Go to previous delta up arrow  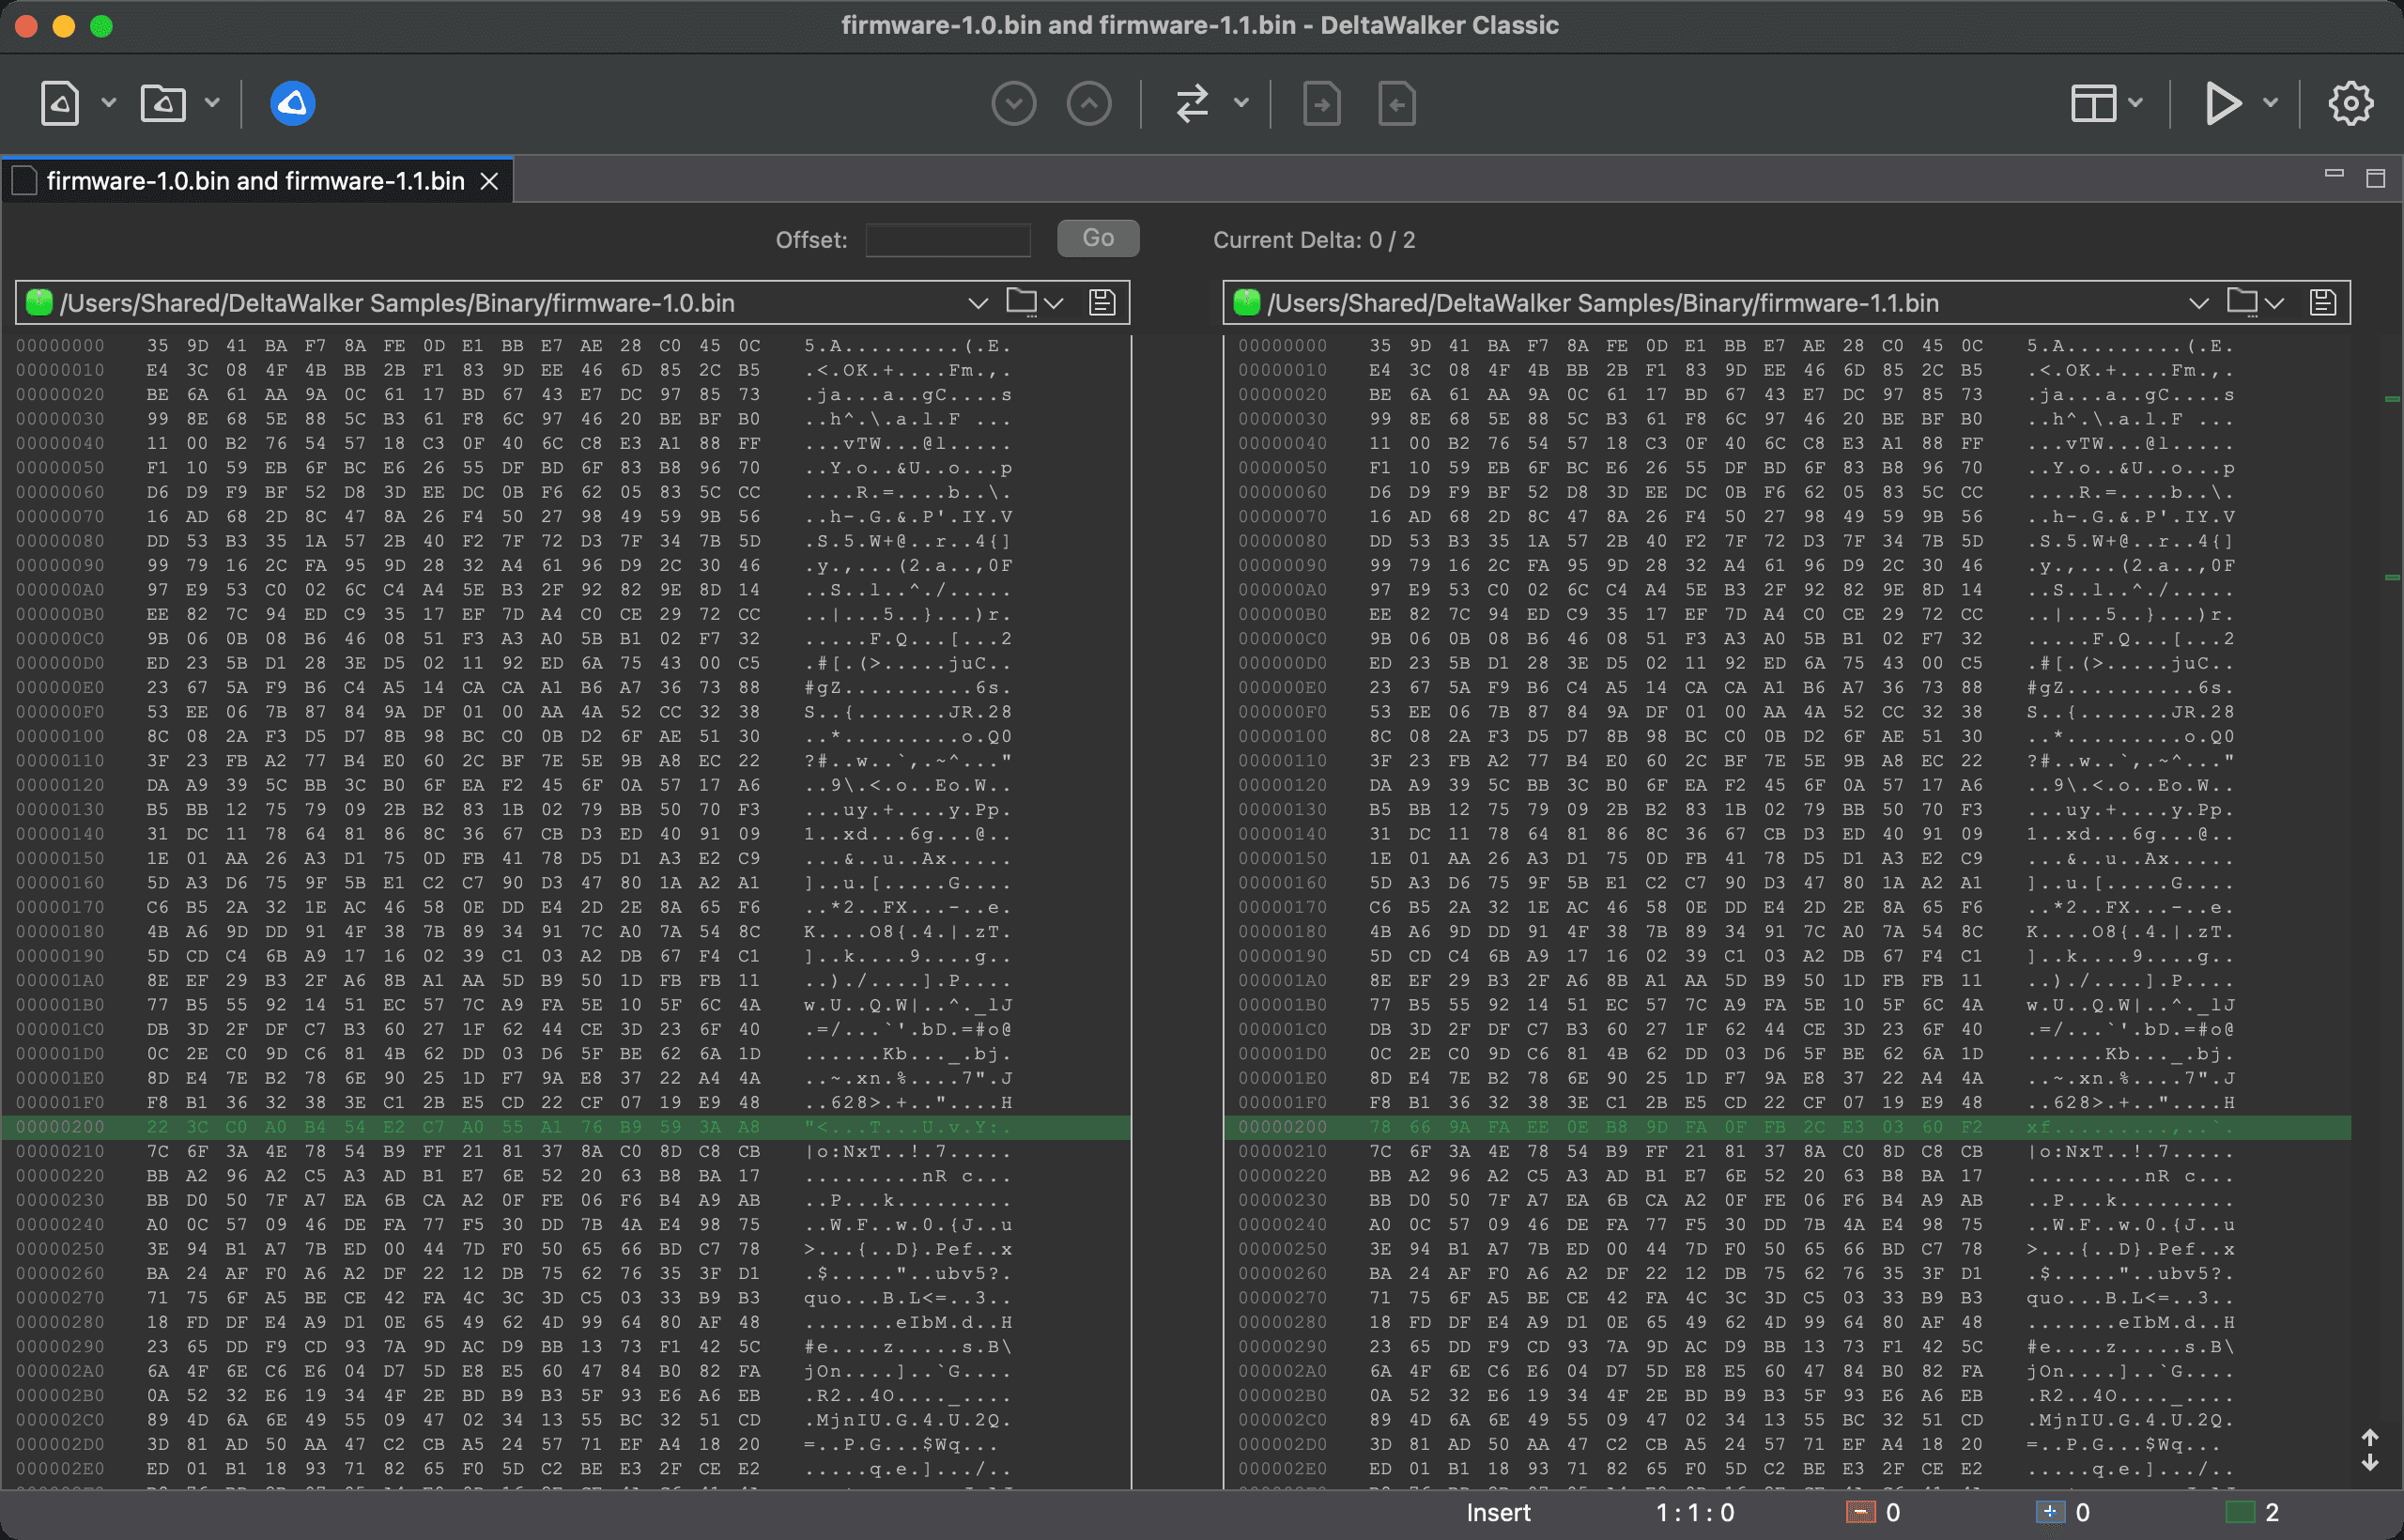click(1089, 103)
